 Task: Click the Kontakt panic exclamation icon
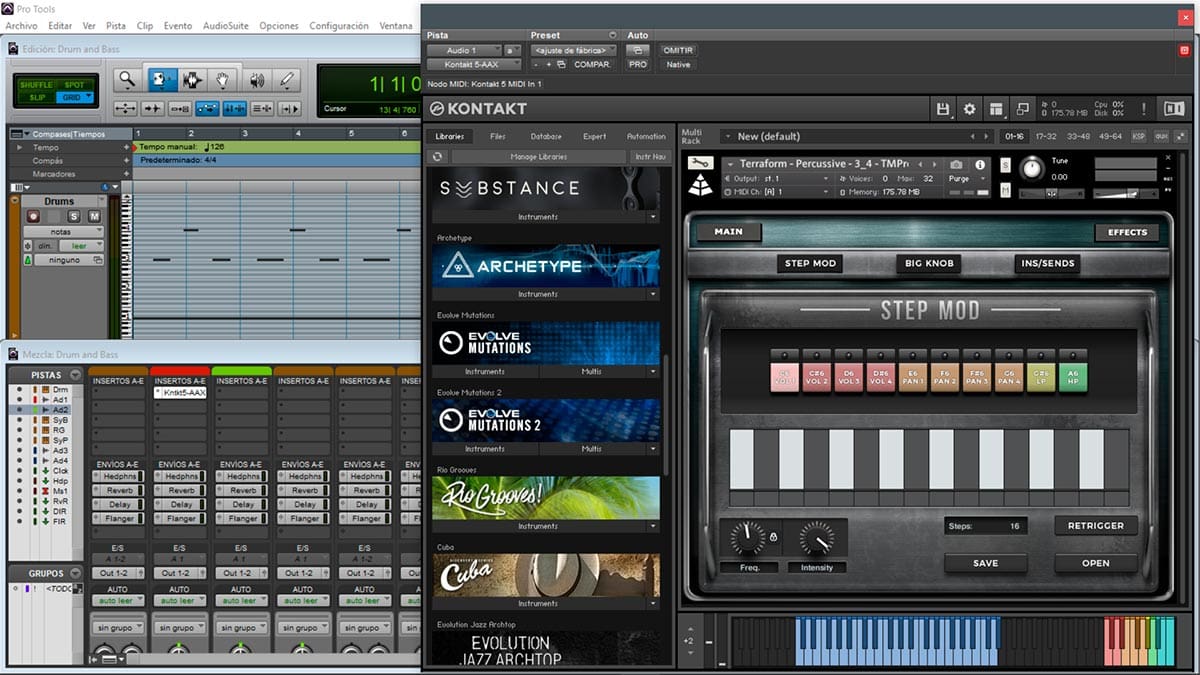(1144, 109)
